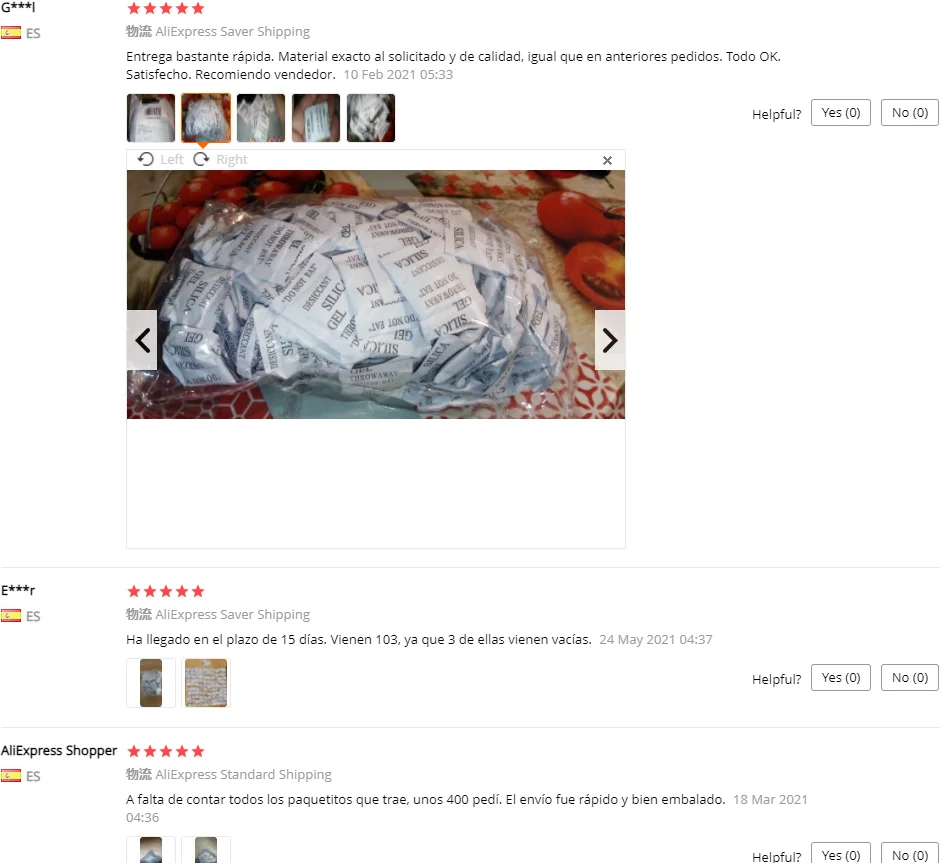Vote No on AliExpress Shopper's review

(909, 853)
